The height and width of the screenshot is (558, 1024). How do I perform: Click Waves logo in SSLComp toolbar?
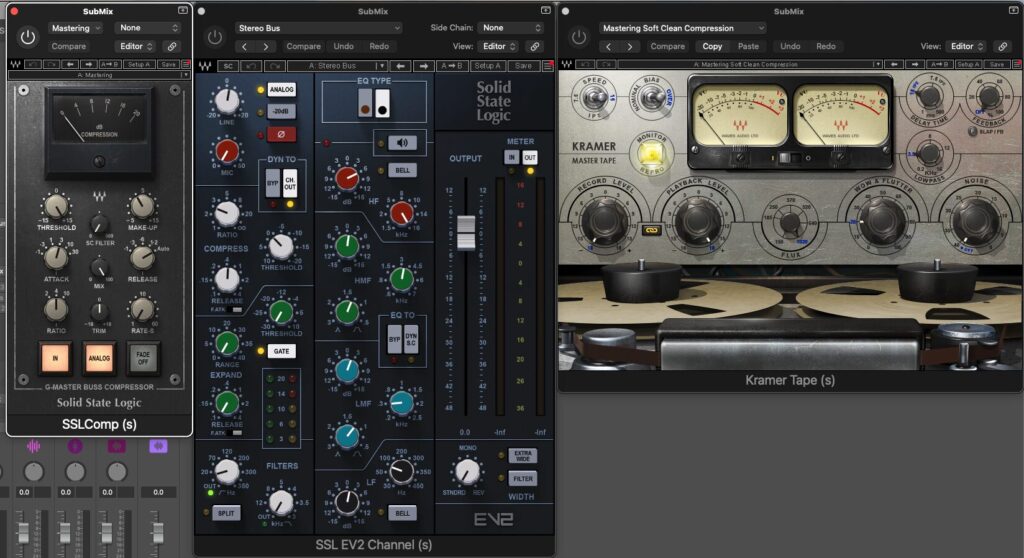click(x=16, y=65)
